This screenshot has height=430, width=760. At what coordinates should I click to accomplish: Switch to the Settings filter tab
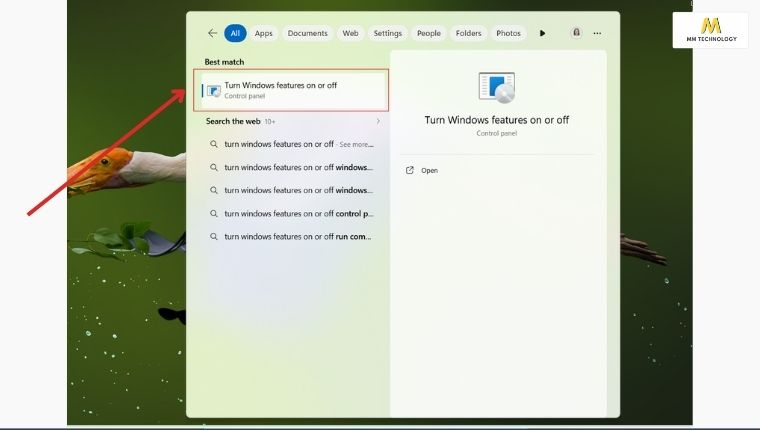[x=387, y=33]
